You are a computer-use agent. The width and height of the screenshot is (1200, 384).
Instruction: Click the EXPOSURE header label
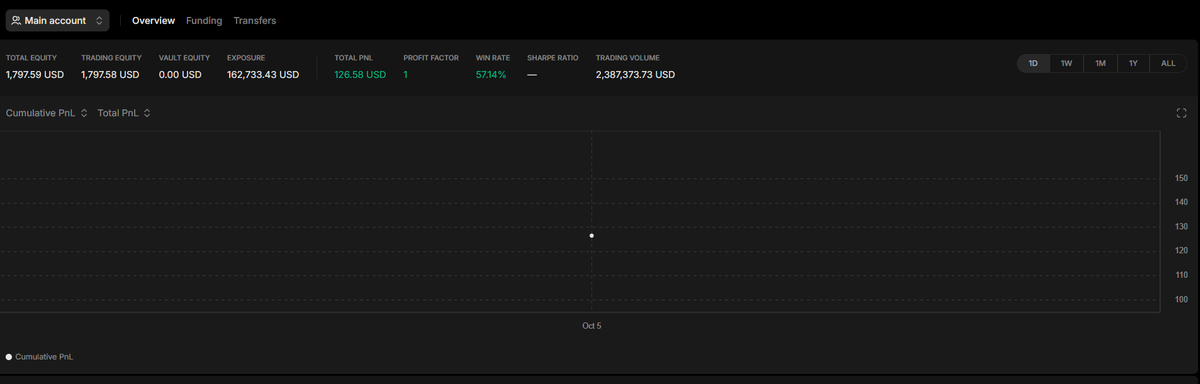[x=246, y=58]
